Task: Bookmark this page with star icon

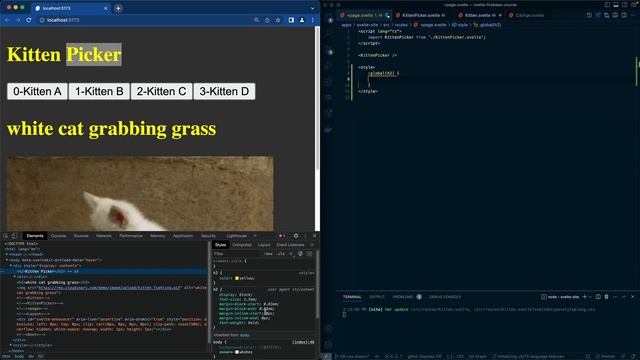Action: coord(278,20)
